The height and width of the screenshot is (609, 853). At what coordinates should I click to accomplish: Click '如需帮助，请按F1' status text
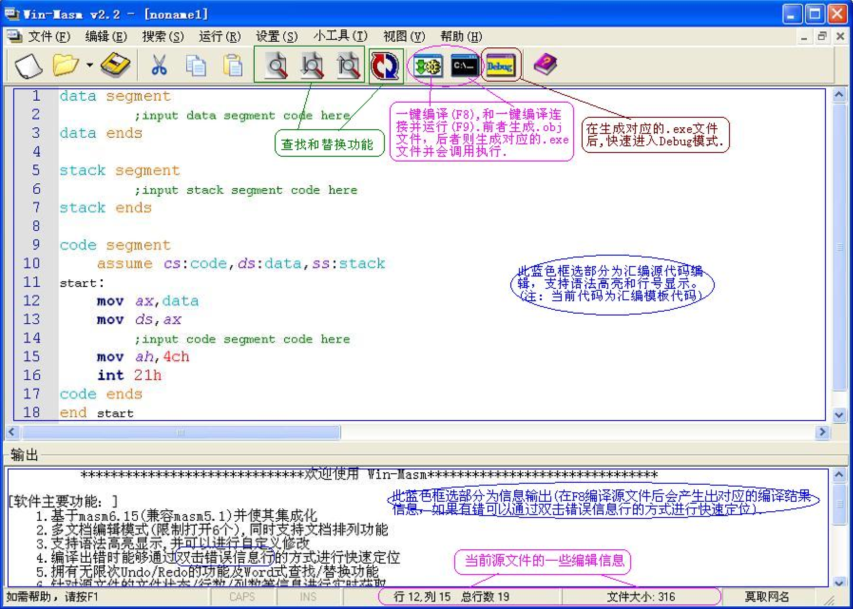[52, 596]
